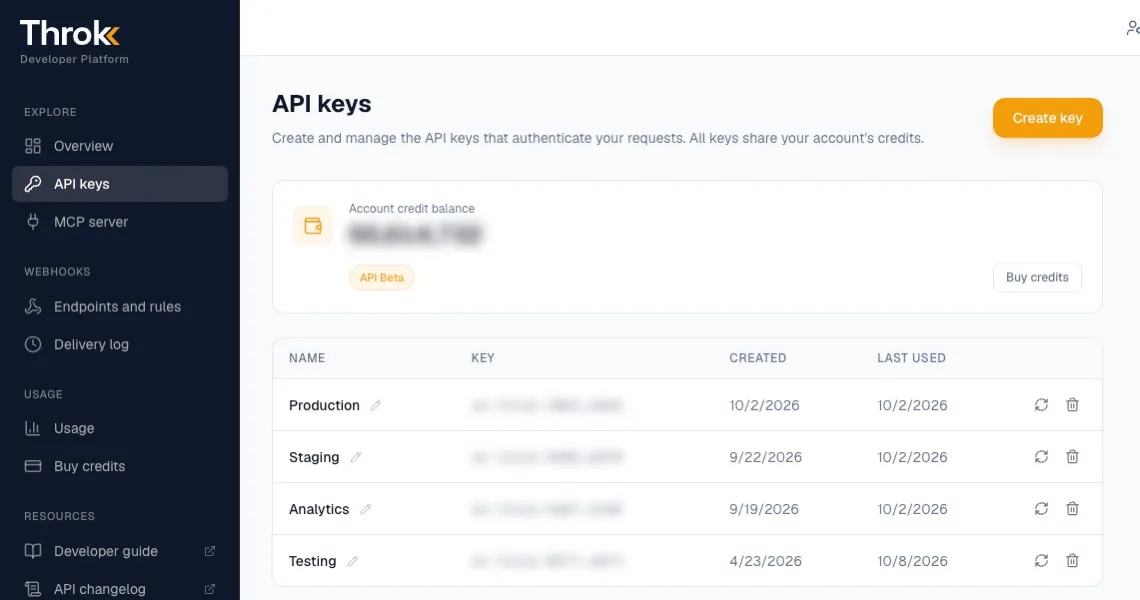Click the Overview grid icon
Viewport: 1140px width, 600px height.
coord(33,146)
